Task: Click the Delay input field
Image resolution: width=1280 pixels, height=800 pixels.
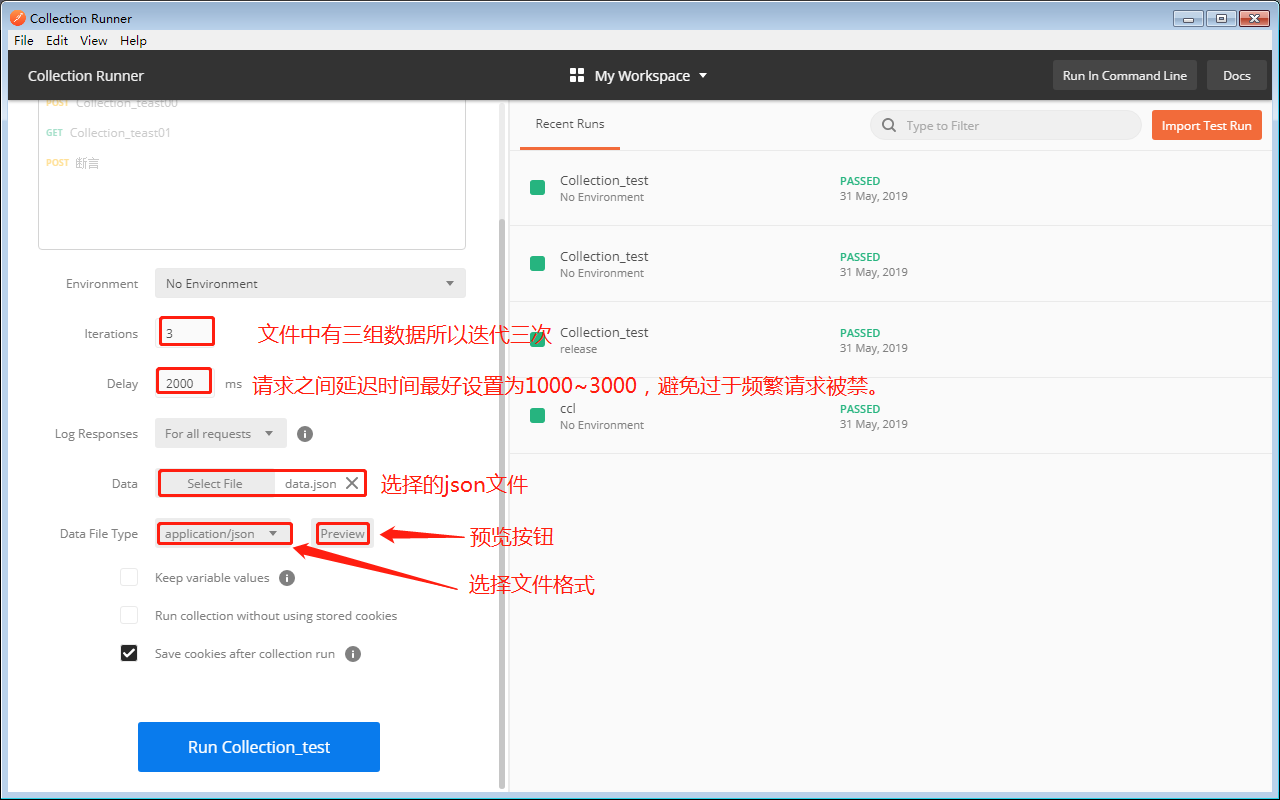Action: [184, 383]
